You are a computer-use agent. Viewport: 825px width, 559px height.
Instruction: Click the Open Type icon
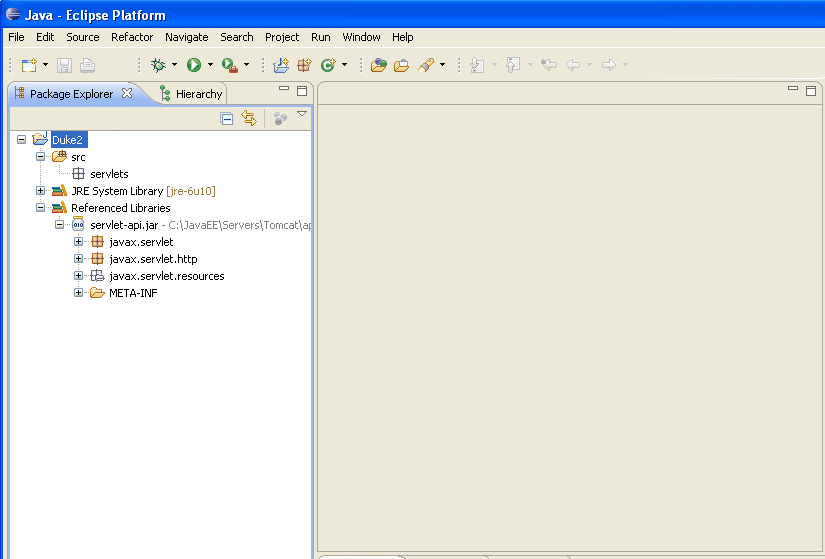tap(379, 65)
